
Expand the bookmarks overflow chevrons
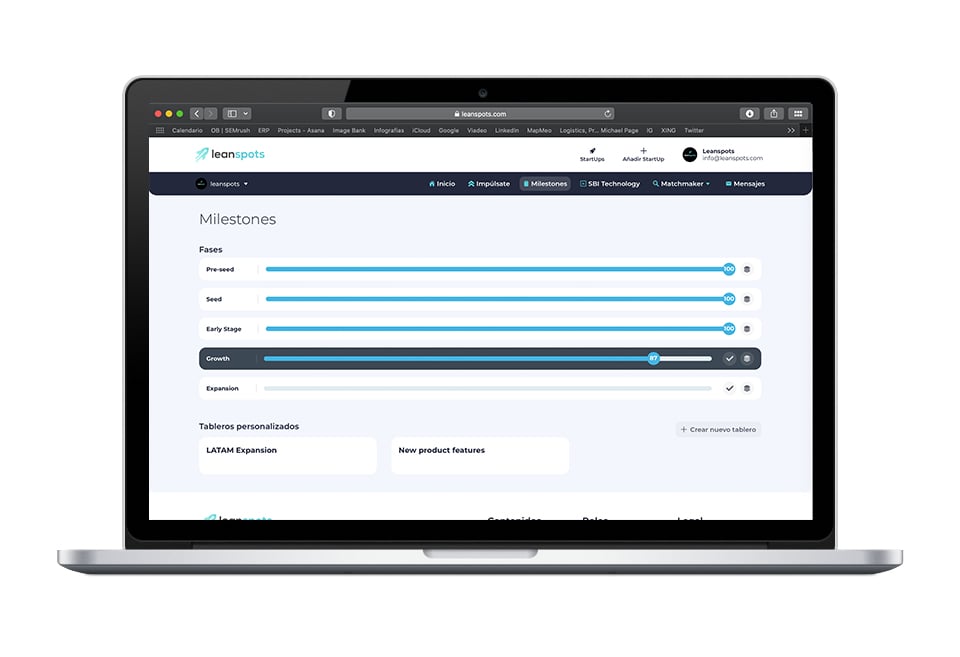point(791,130)
